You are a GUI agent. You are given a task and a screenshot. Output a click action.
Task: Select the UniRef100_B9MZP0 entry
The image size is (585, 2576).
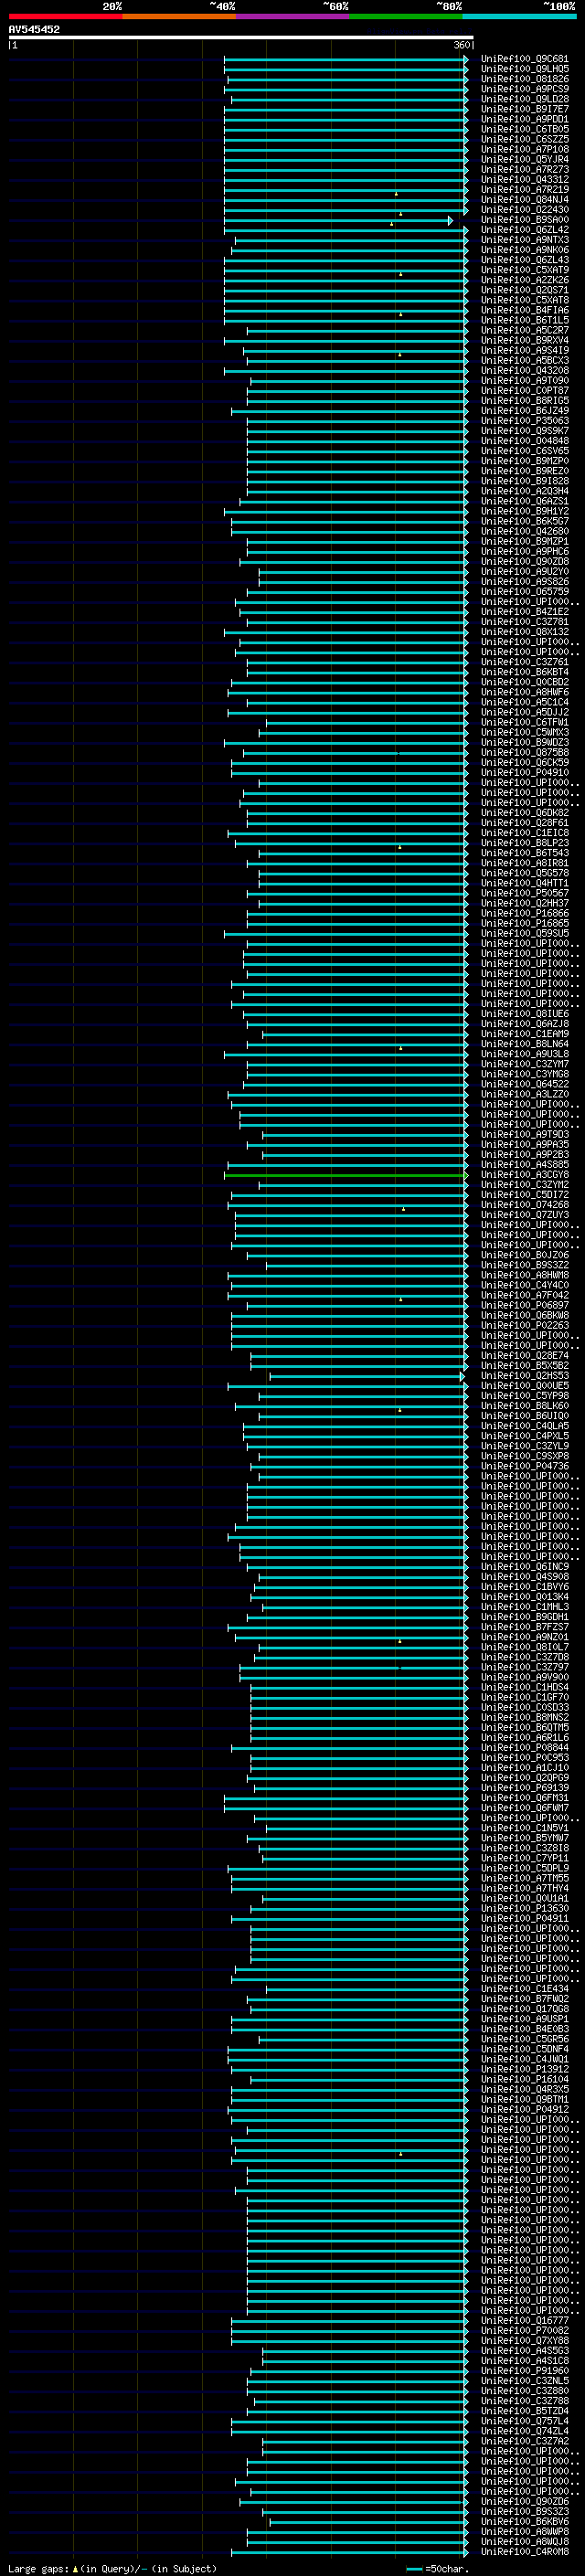pos(524,461)
